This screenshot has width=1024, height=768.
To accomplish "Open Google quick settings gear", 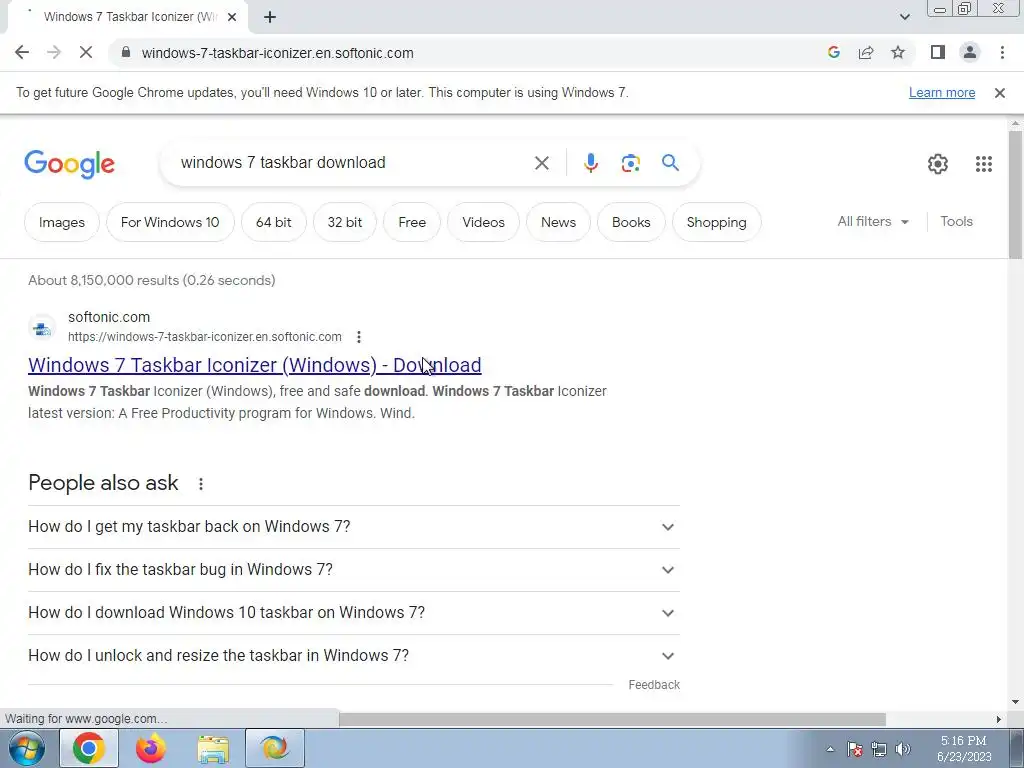I will click(938, 164).
